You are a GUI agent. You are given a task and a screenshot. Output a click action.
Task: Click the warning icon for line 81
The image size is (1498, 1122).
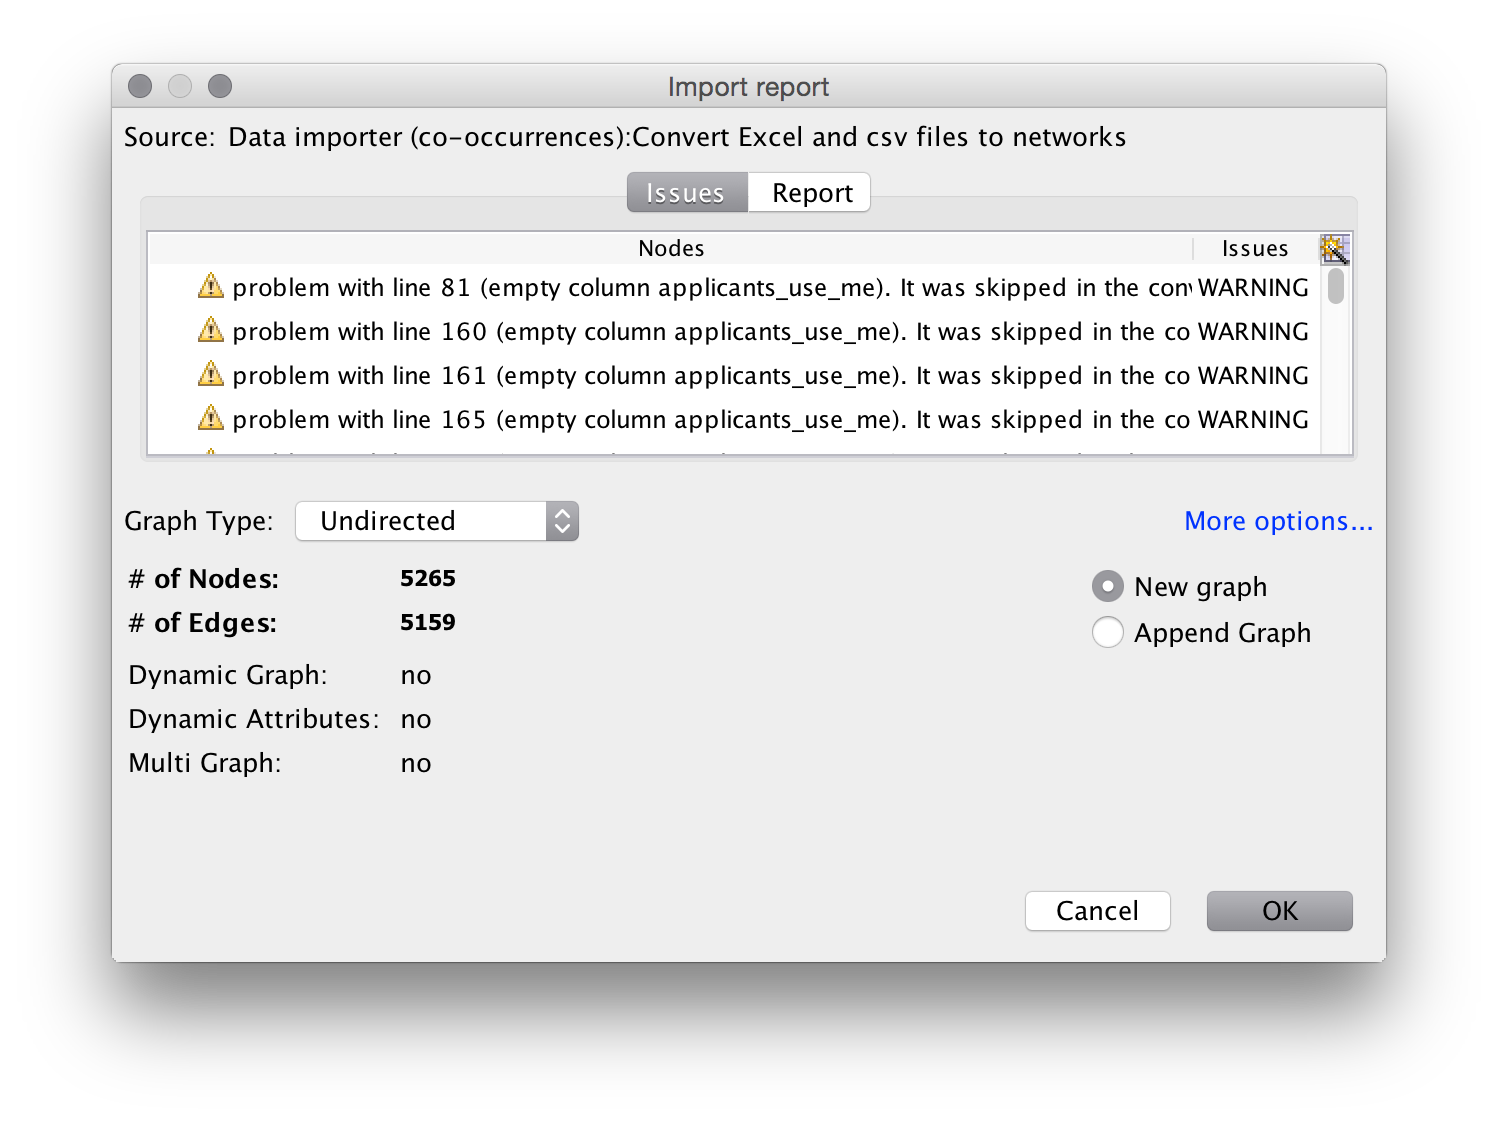coord(210,287)
